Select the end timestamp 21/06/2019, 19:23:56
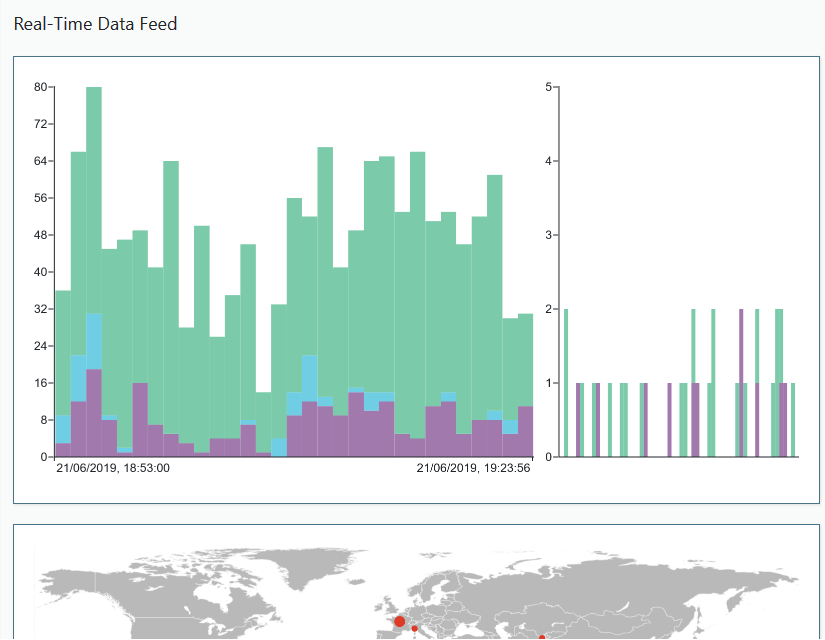Viewport: 825px width, 640px height. (x=474, y=467)
